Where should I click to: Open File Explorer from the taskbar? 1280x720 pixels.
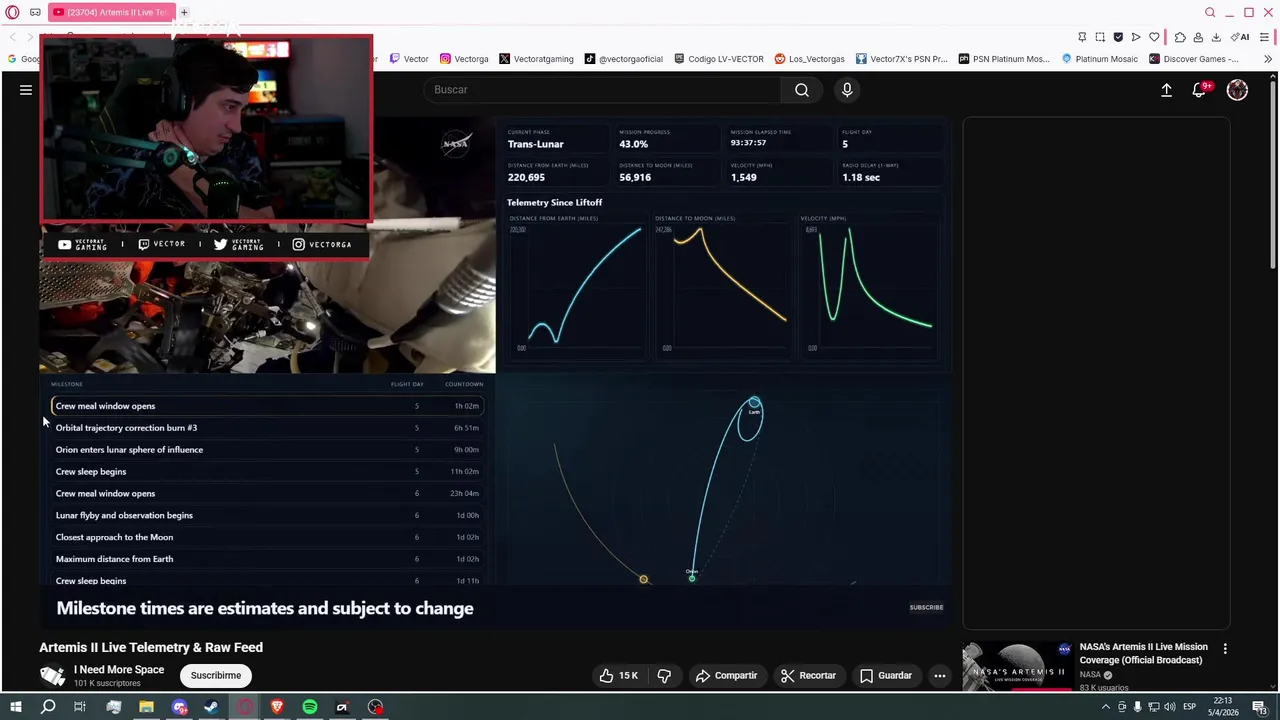pyautogui.click(x=146, y=707)
